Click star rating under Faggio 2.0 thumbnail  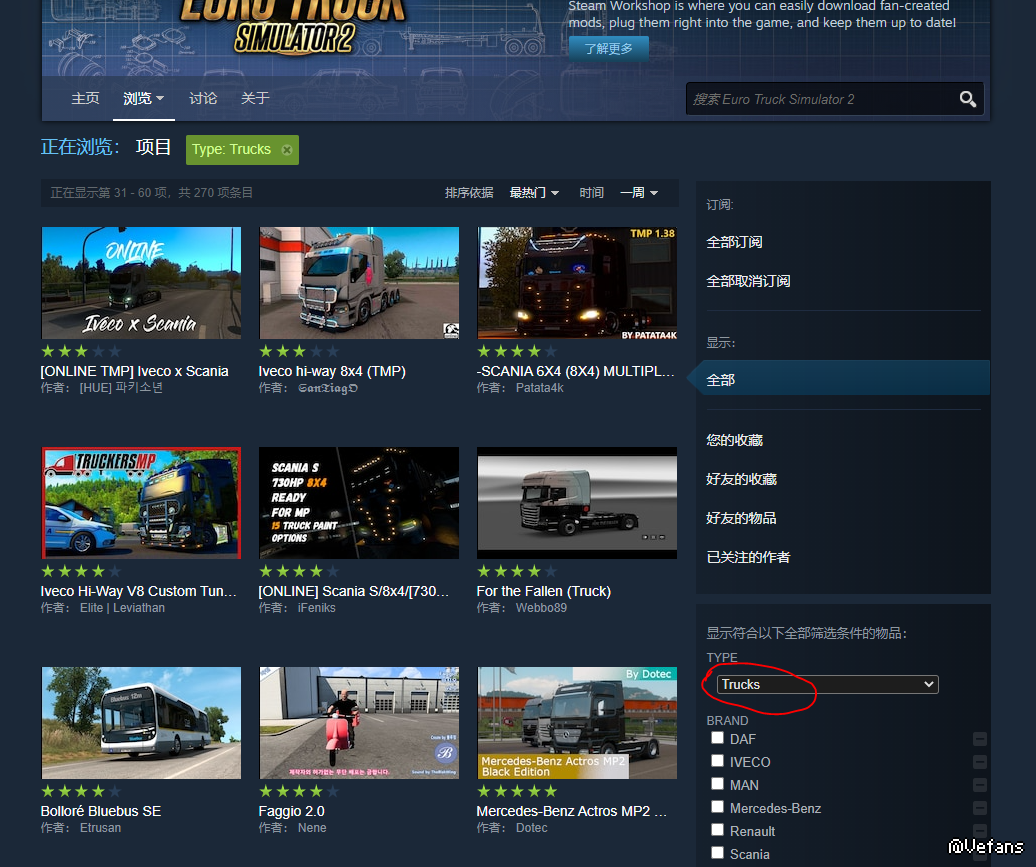(x=299, y=791)
